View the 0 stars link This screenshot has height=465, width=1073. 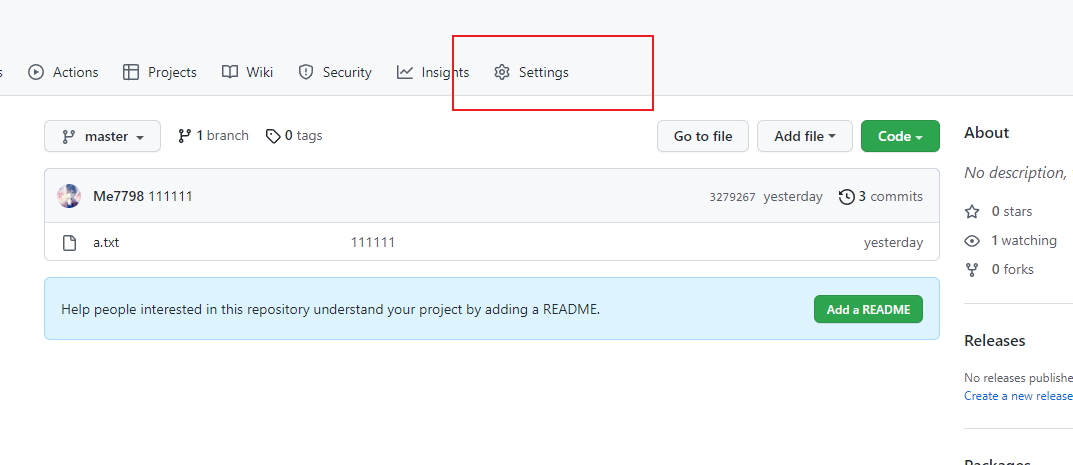pos(998,211)
